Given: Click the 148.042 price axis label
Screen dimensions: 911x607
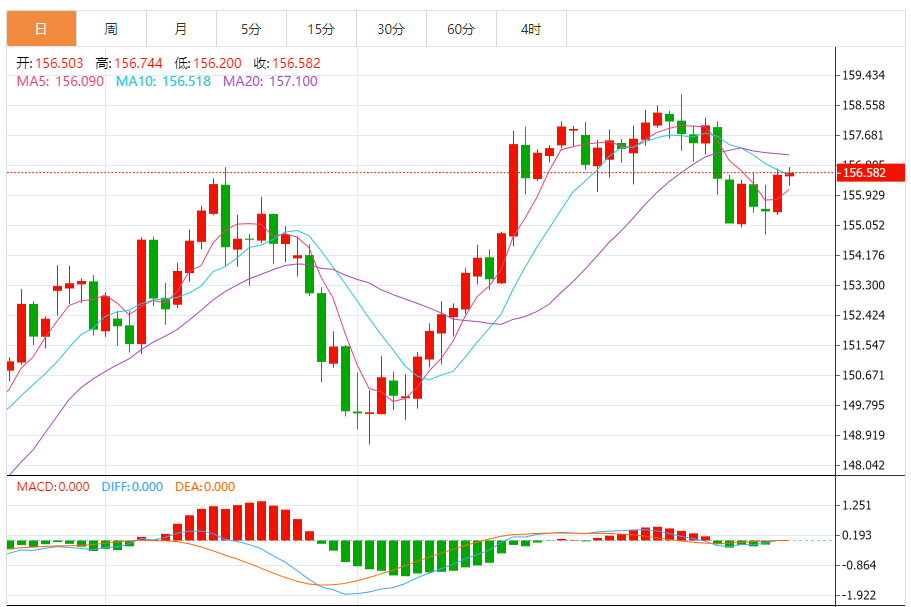Looking at the screenshot, I should click(x=863, y=465).
